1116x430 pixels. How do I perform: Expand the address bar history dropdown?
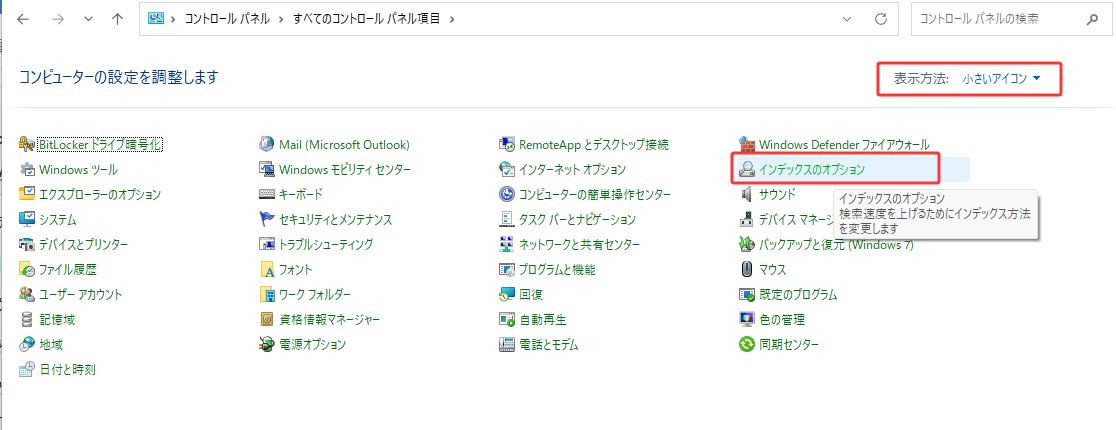tap(846, 19)
